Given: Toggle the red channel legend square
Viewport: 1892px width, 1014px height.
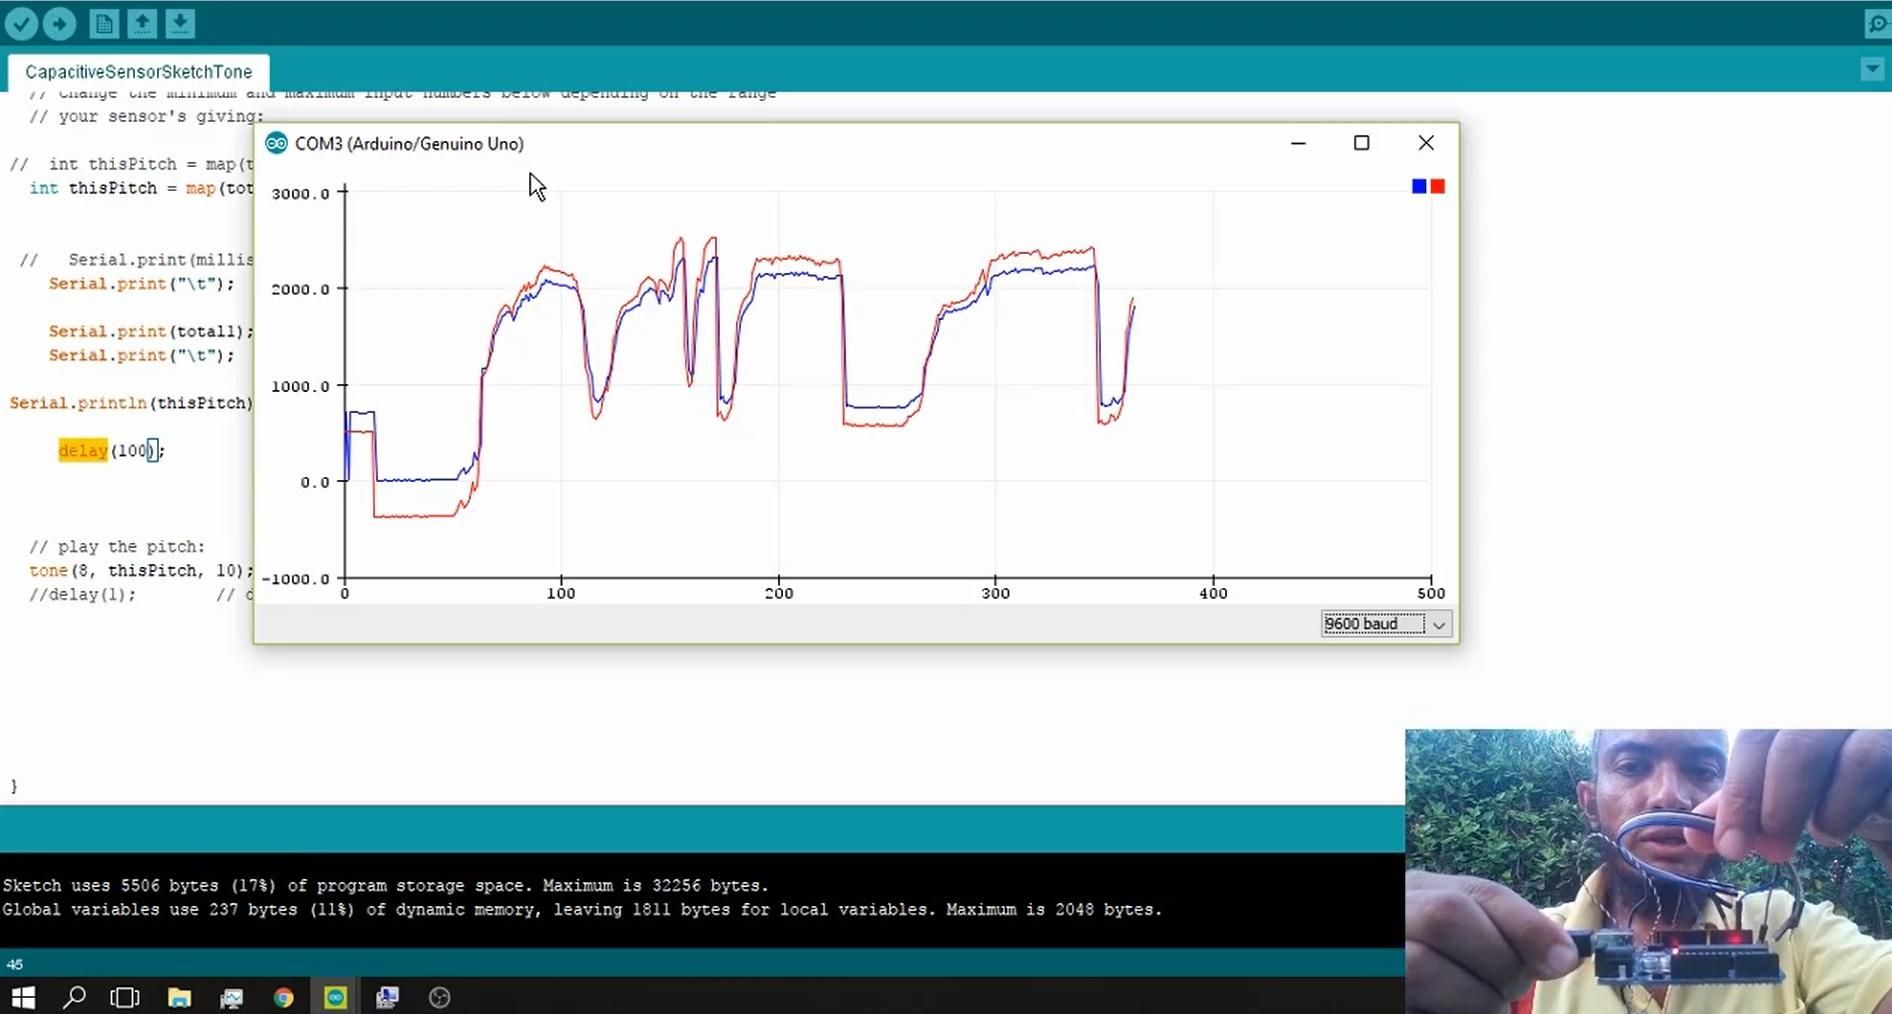Looking at the screenshot, I should pyautogui.click(x=1438, y=186).
